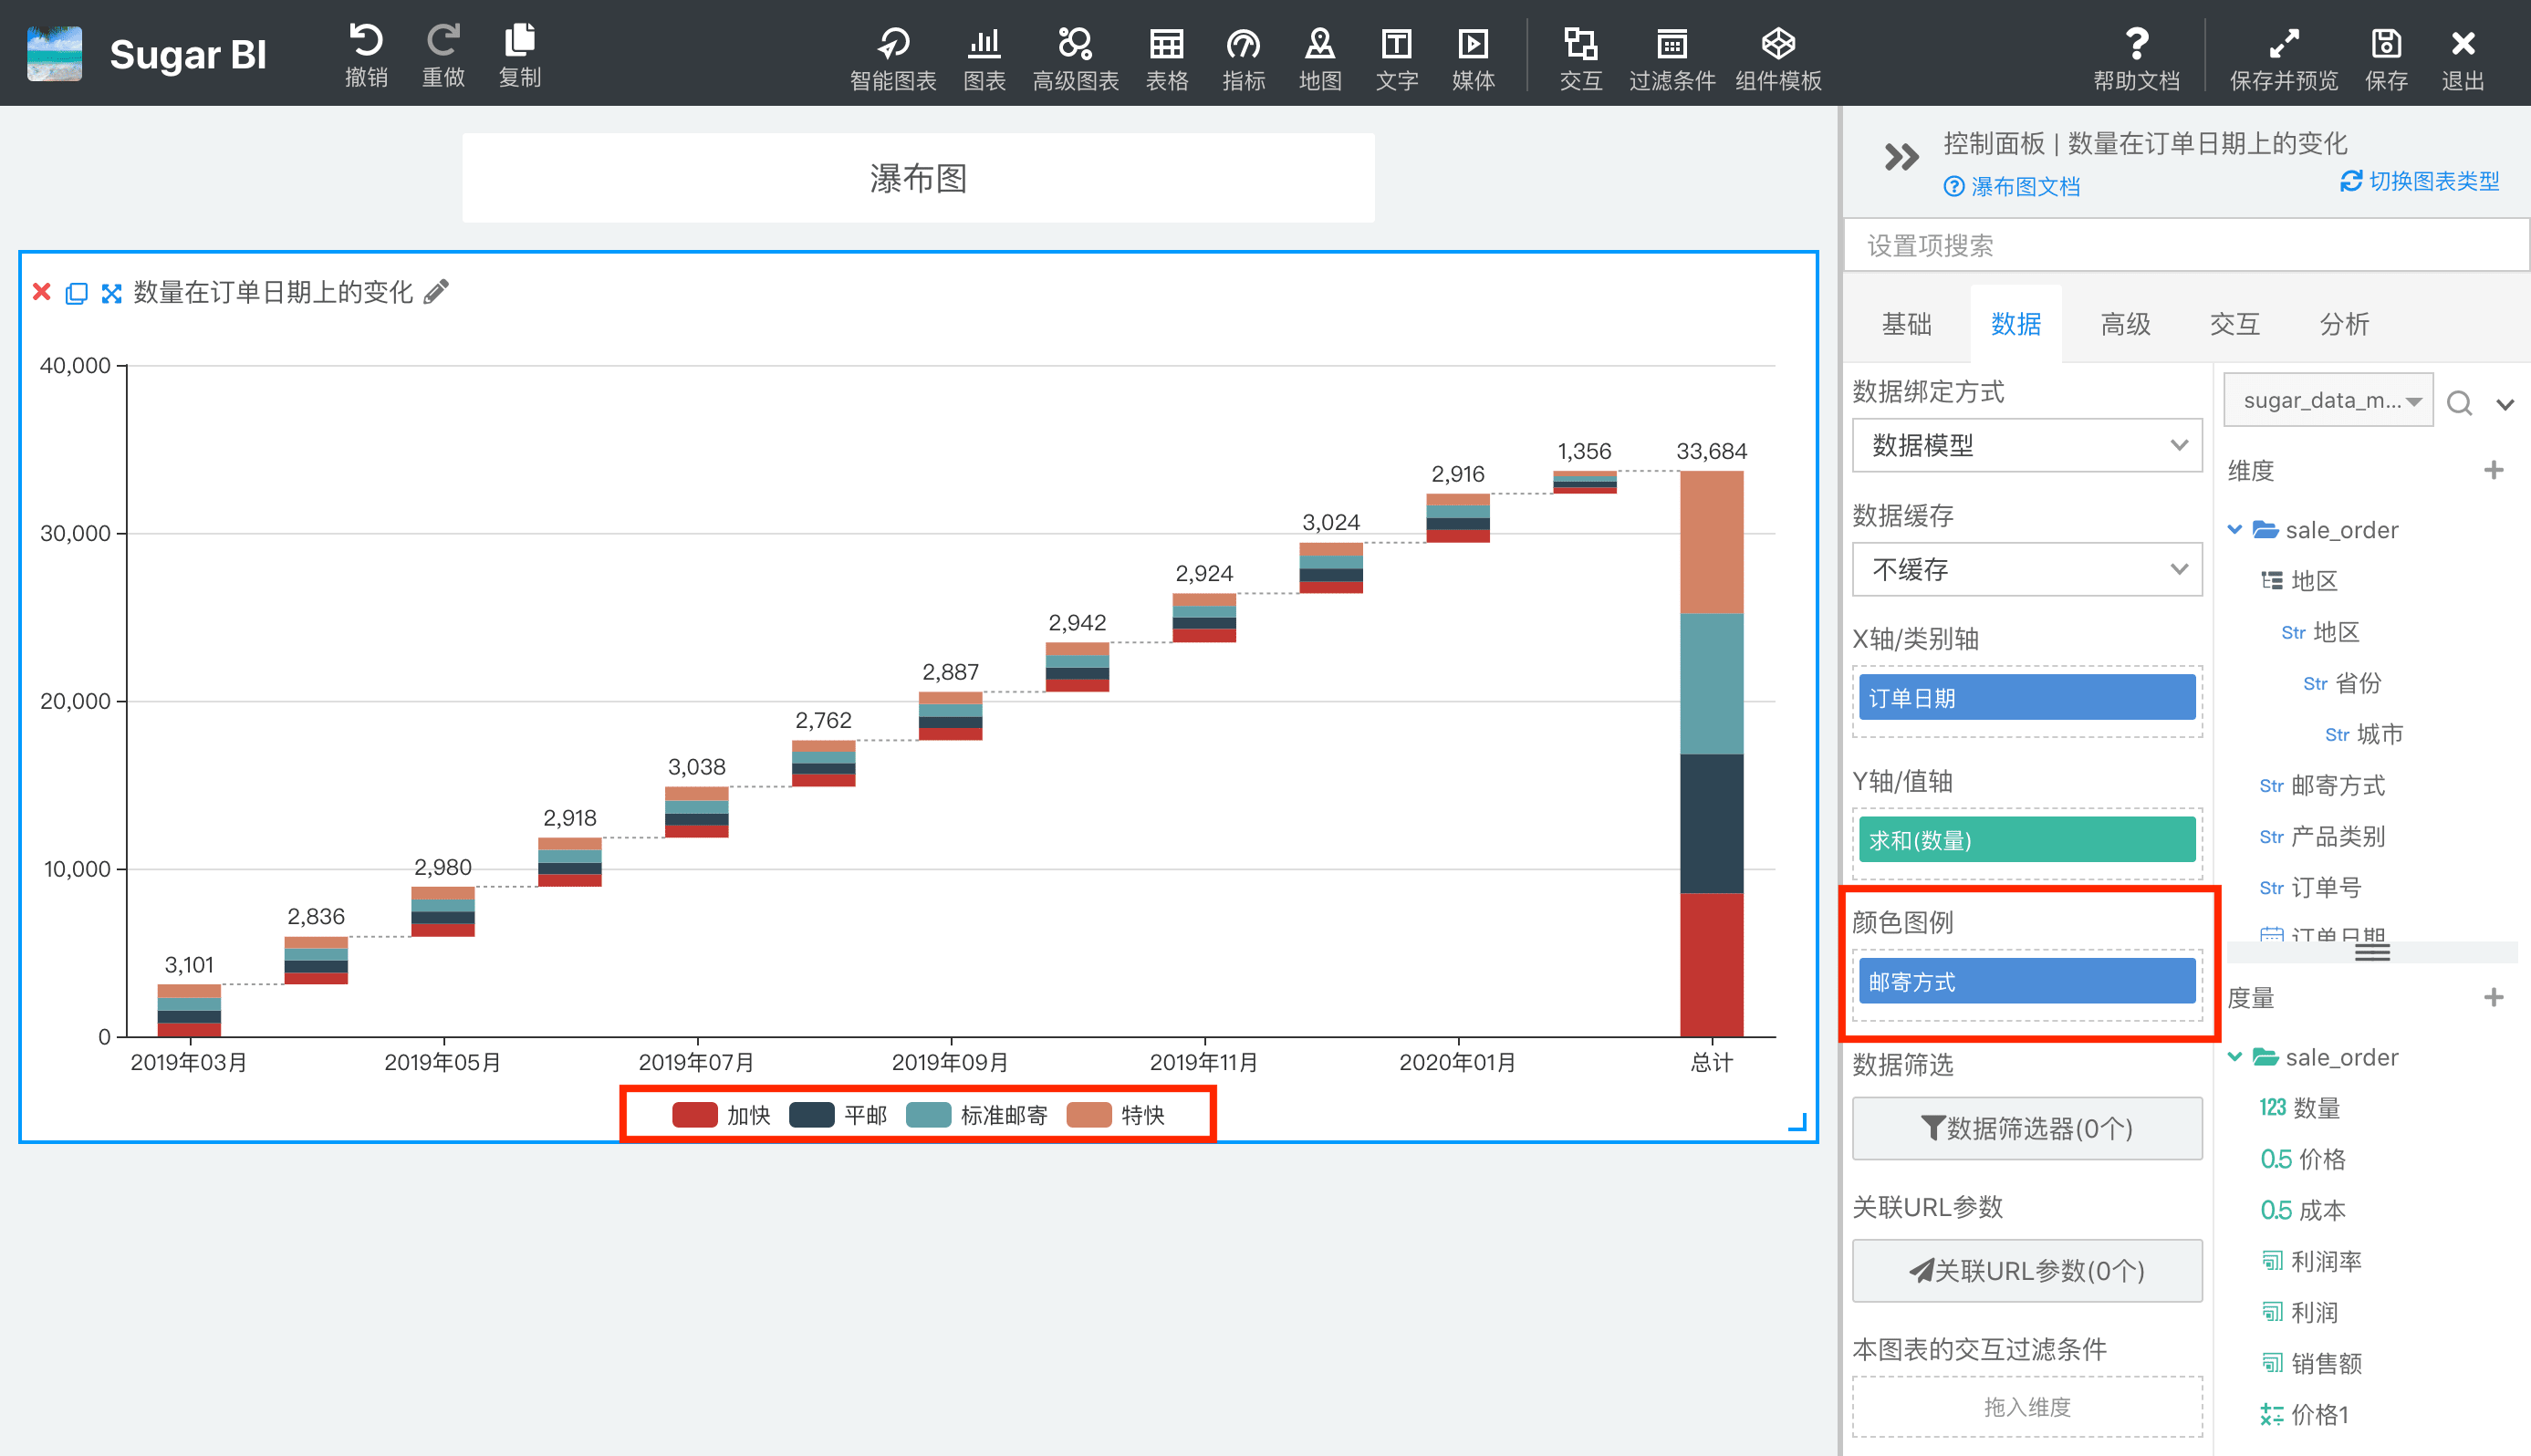
Task: Click the 复制 copy icon
Action: (x=520, y=41)
